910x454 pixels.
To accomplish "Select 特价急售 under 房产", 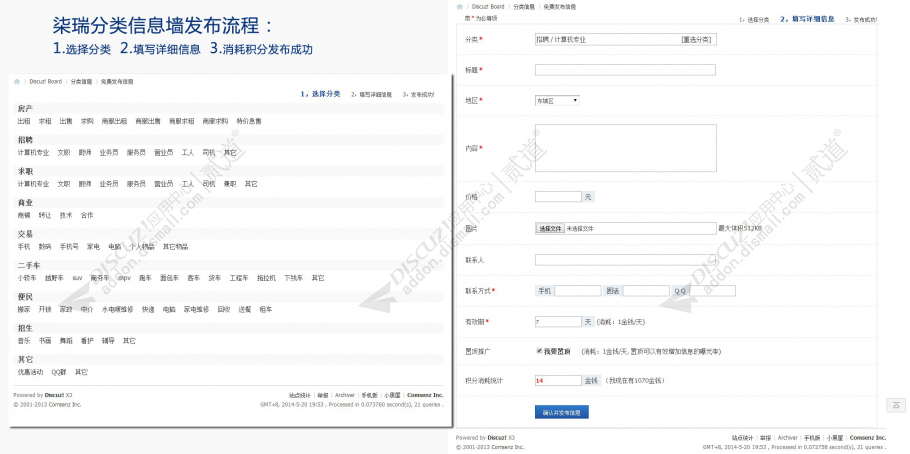I will tap(249, 121).
